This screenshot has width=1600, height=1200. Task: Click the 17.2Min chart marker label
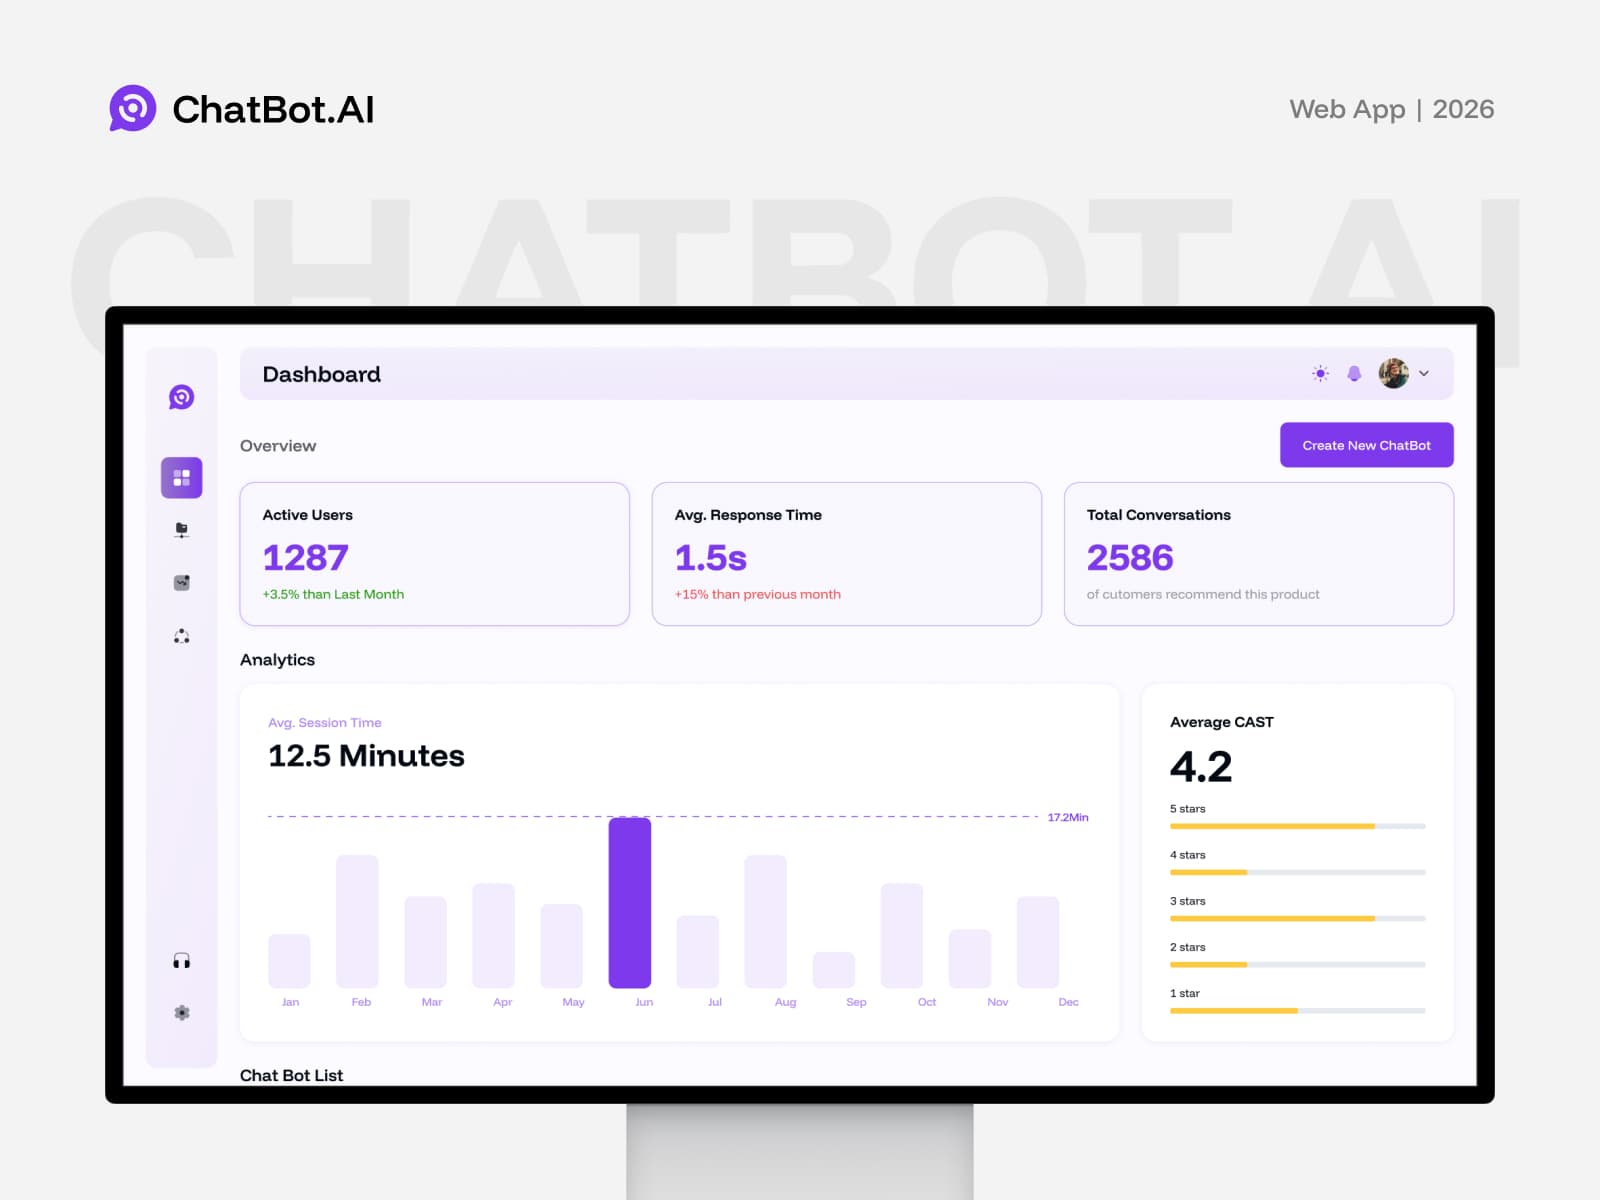1068,817
